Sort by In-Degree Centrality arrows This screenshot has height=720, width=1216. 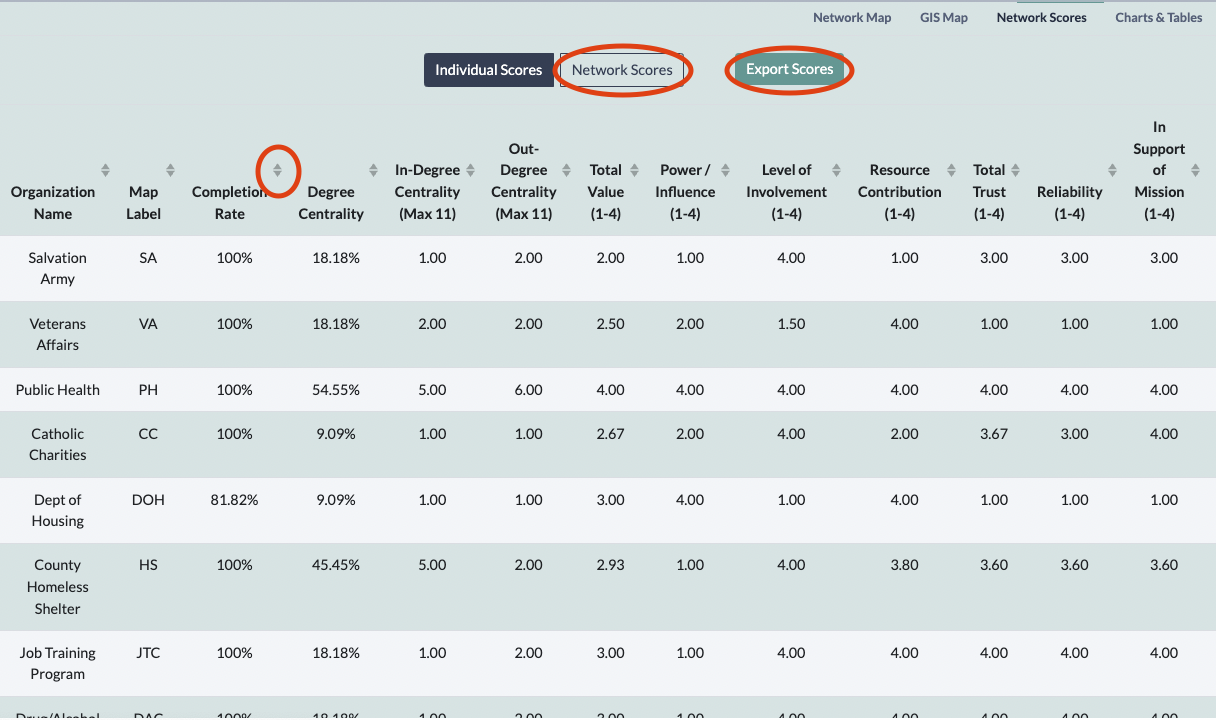(470, 170)
